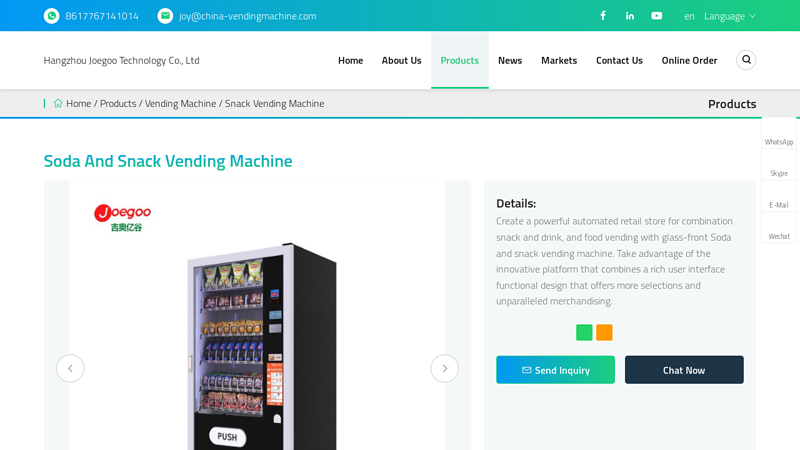Show previous product image arrow
This screenshot has width=800, height=450.
(x=70, y=368)
